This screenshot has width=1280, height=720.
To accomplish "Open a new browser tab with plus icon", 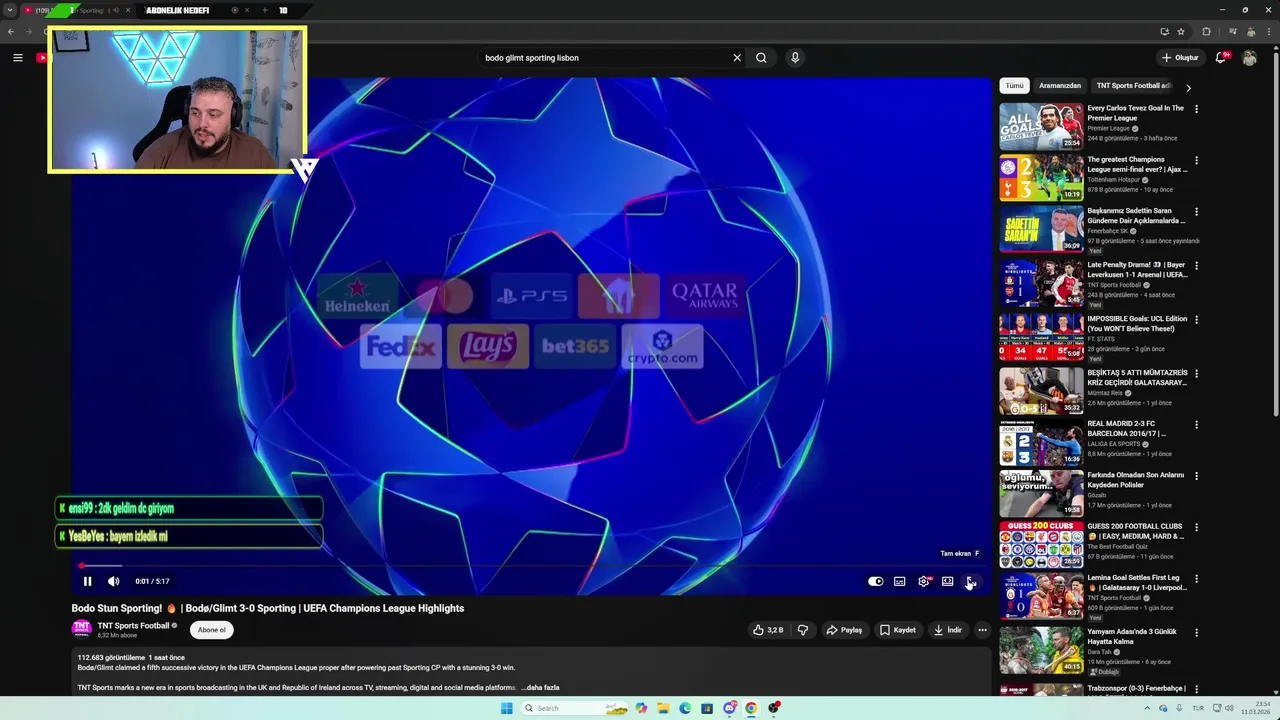I will (x=265, y=10).
